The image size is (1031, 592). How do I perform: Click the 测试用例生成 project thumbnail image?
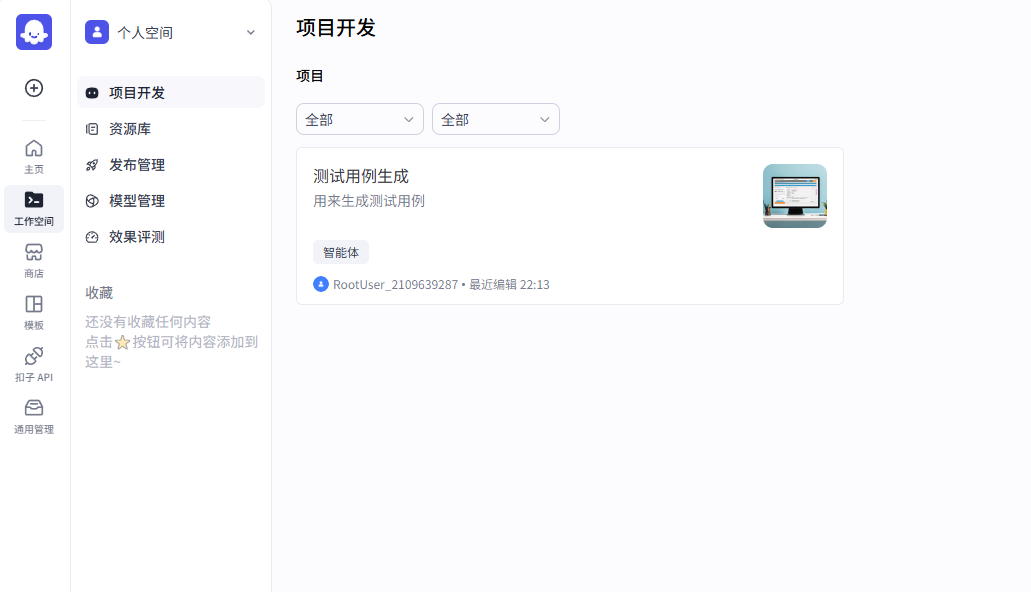[x=795, y=196]
